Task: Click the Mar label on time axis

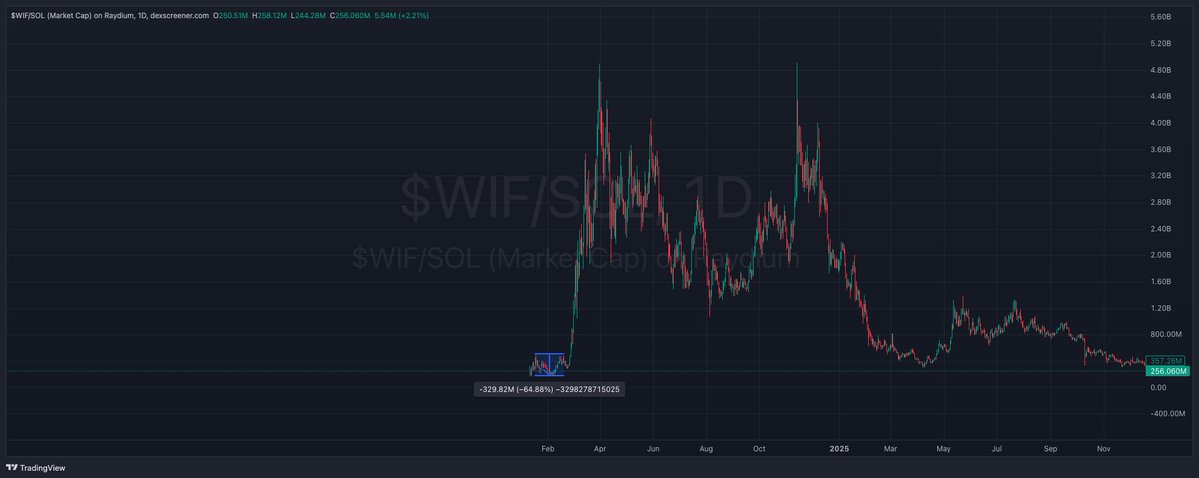Action: click(889, 449)
